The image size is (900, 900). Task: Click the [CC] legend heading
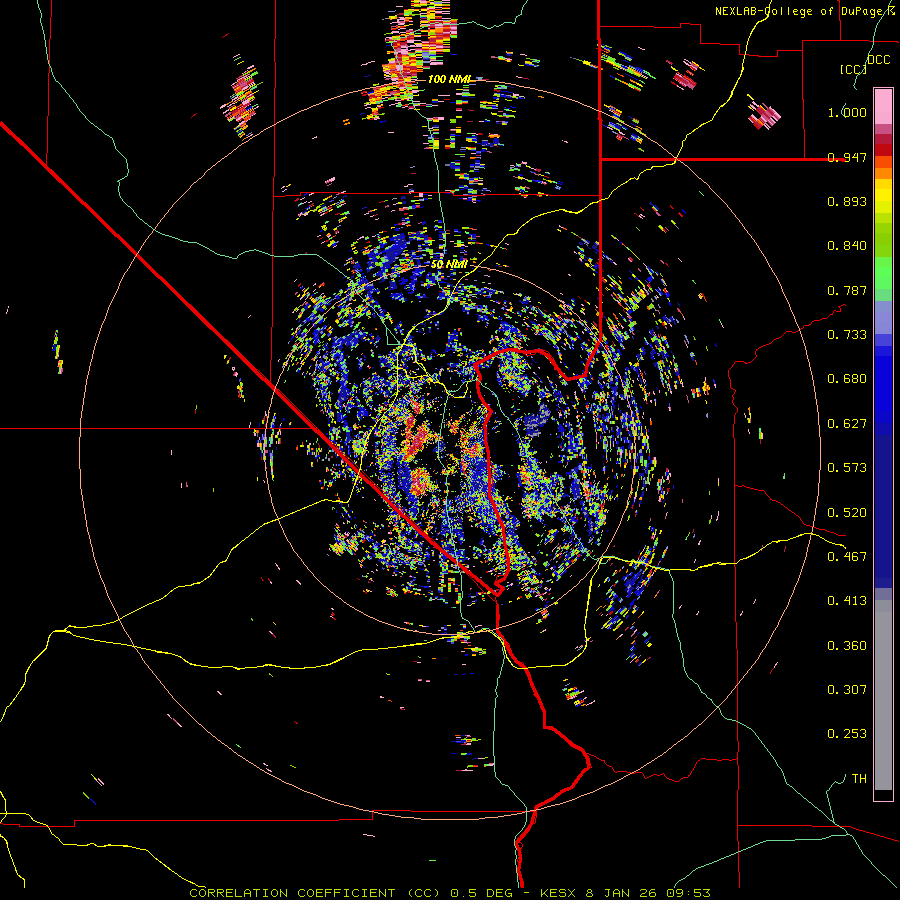click(853, 69)
